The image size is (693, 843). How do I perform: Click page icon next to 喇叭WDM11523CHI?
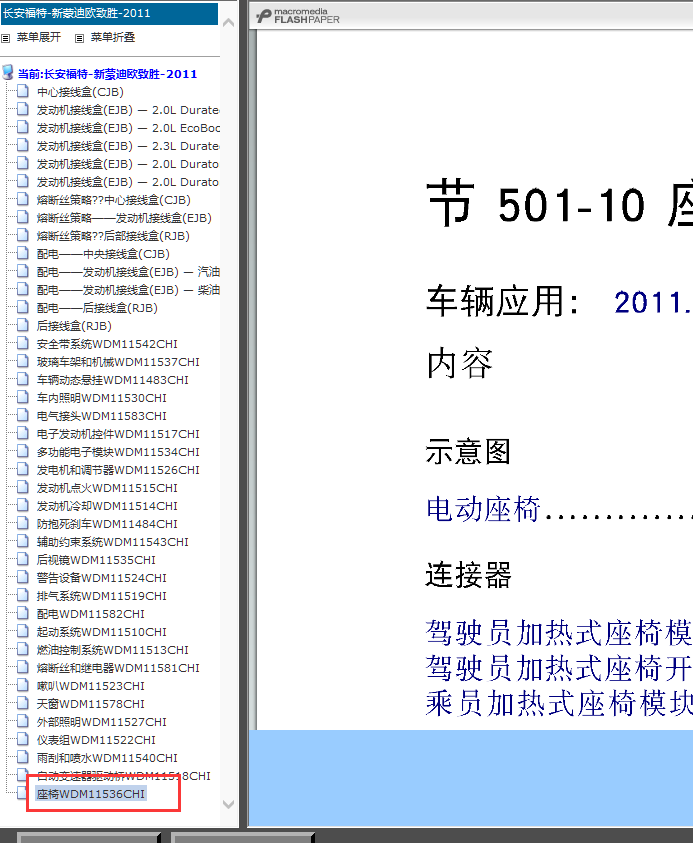[23, 685]
